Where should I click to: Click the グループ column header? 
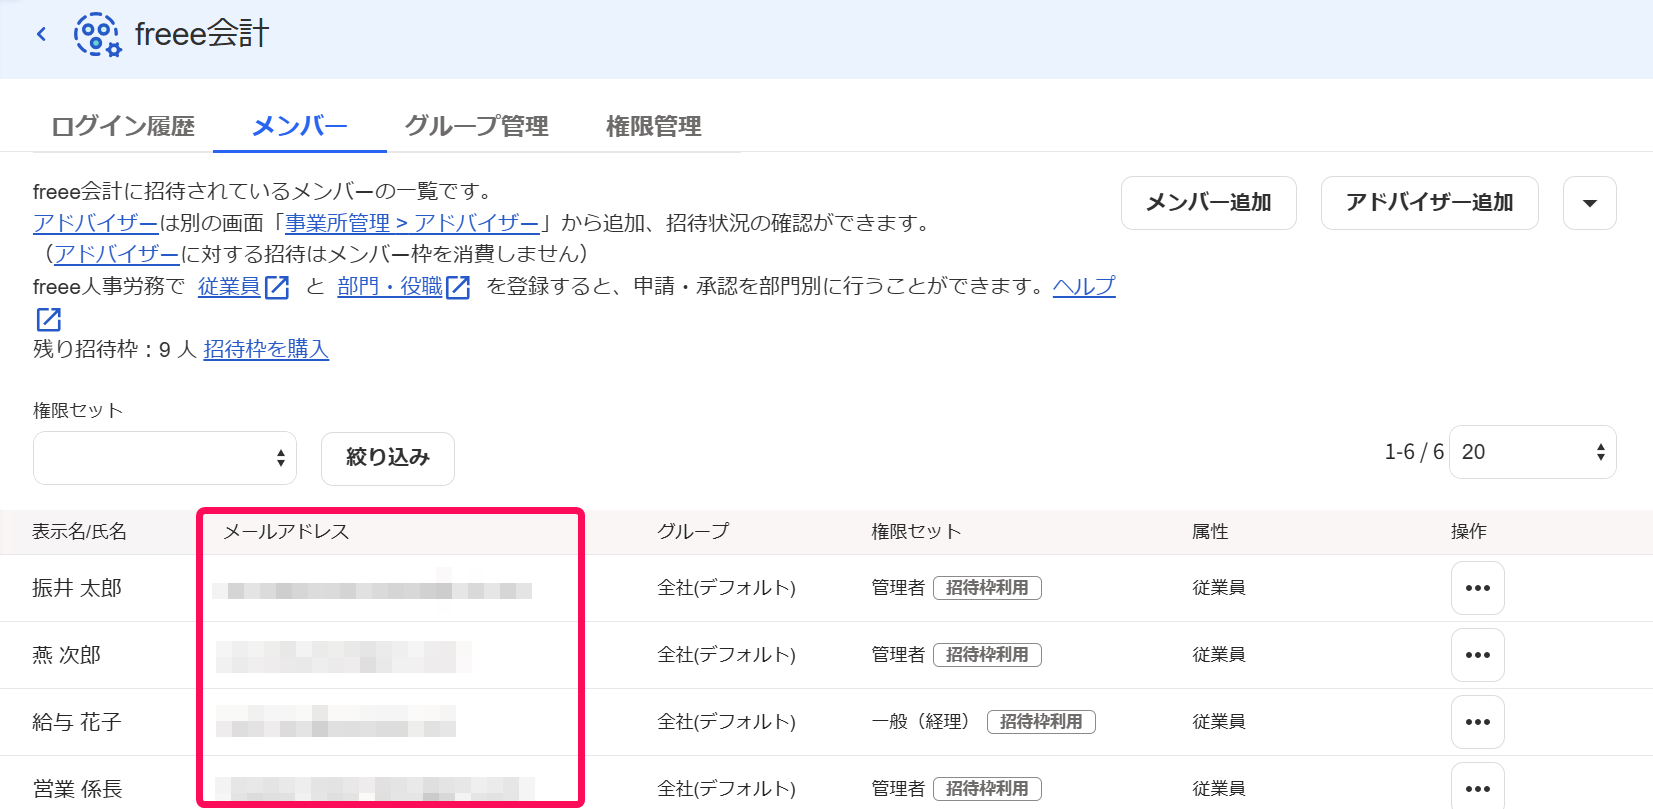coord(693,532)
